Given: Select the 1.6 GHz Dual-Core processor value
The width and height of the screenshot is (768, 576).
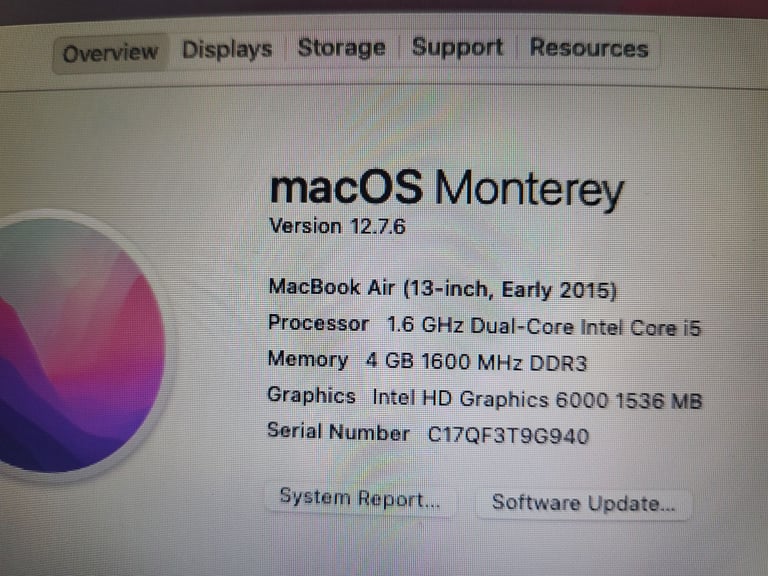Looking at the screenshot, I should (544, 327).
